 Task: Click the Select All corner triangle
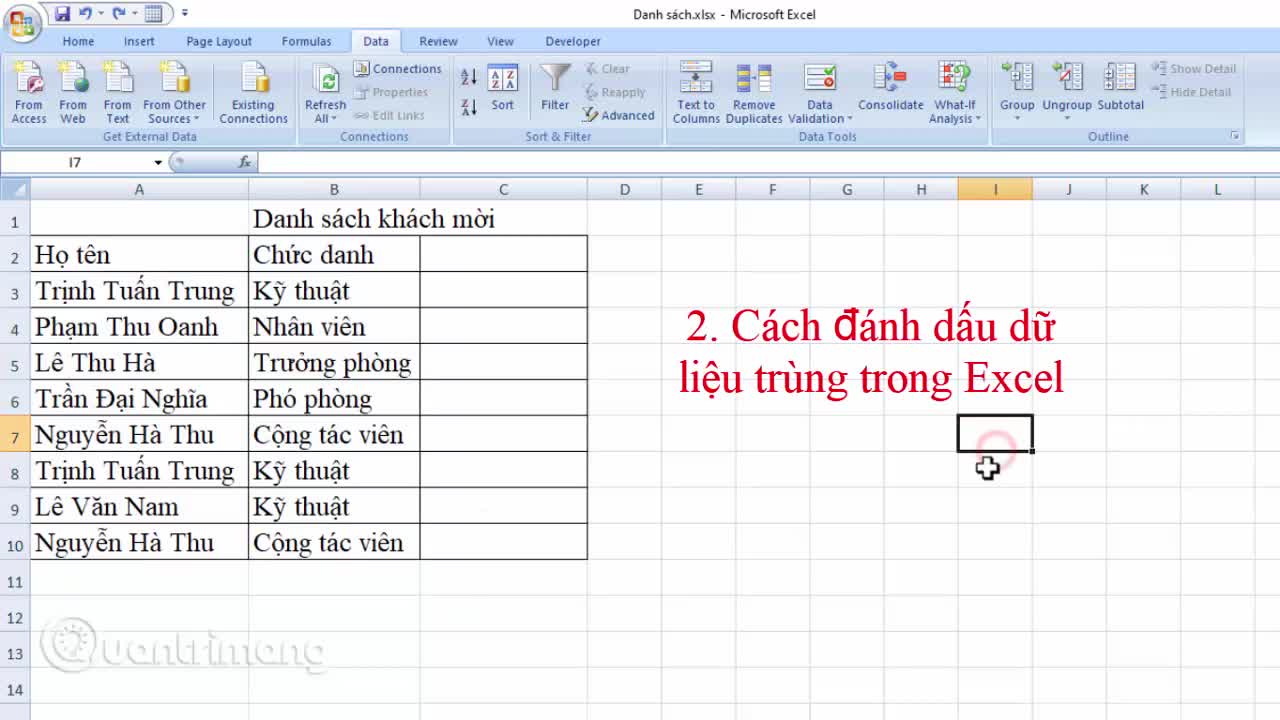[15, 189]
